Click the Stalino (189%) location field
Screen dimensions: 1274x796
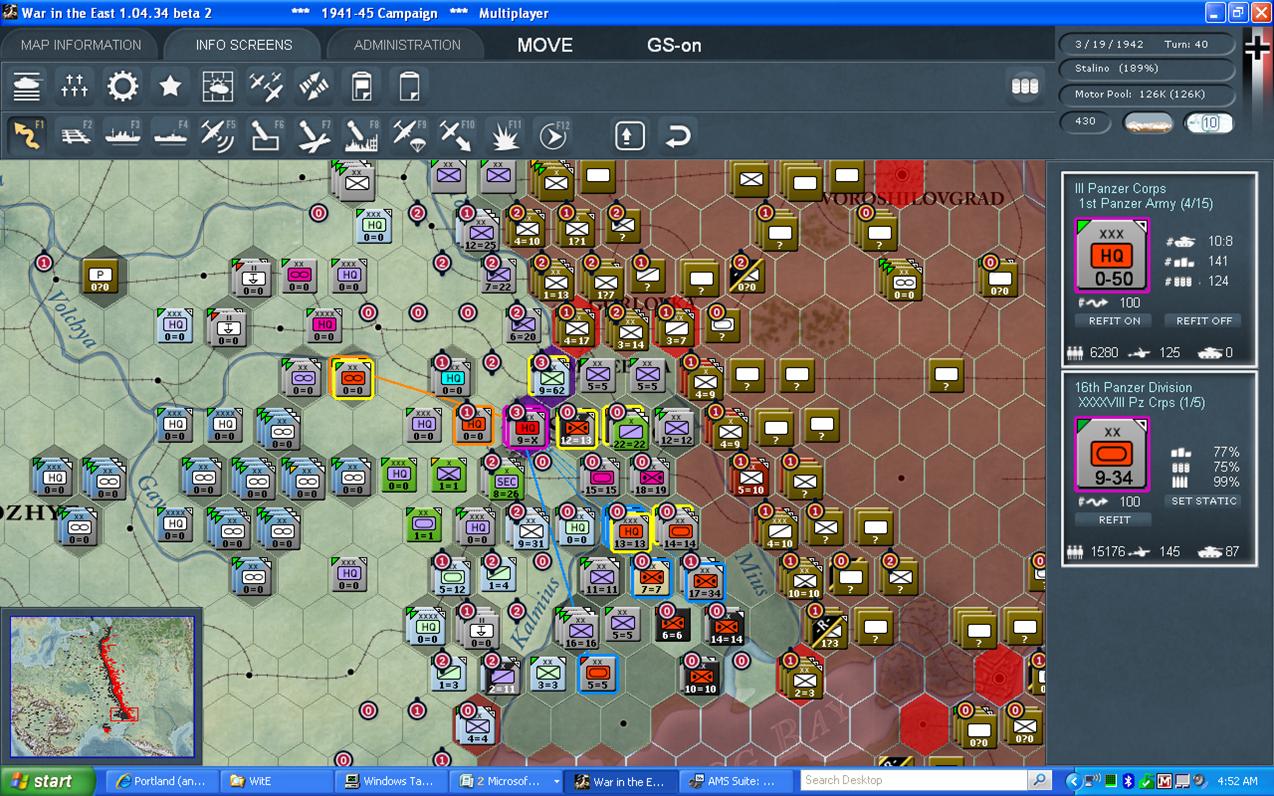(x=1147, y=69)
